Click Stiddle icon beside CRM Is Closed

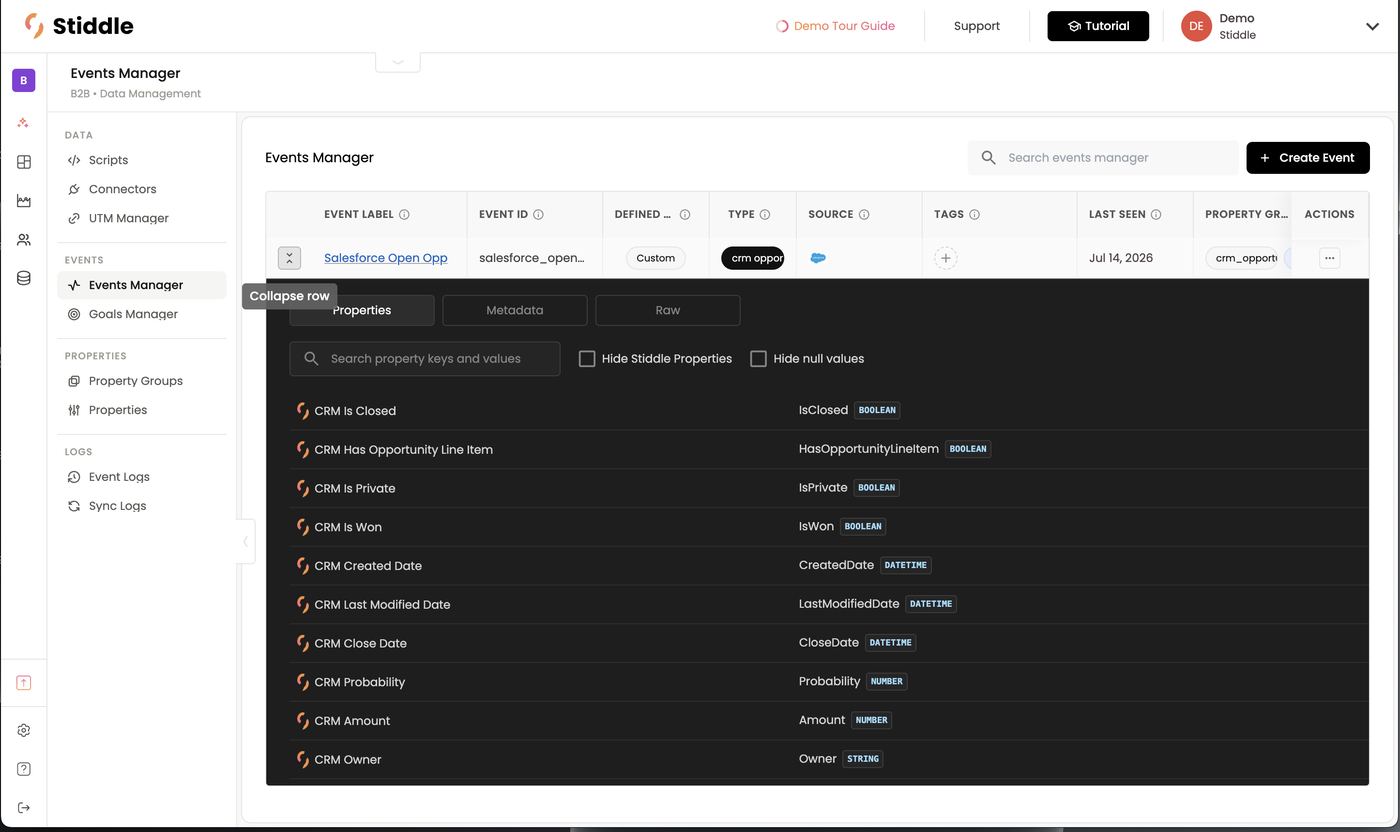(x=302, y=411)
